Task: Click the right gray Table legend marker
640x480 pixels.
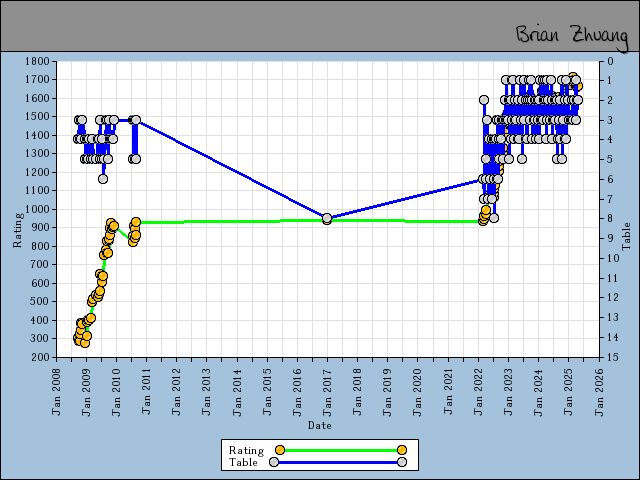Action: (x=402, y=462)
